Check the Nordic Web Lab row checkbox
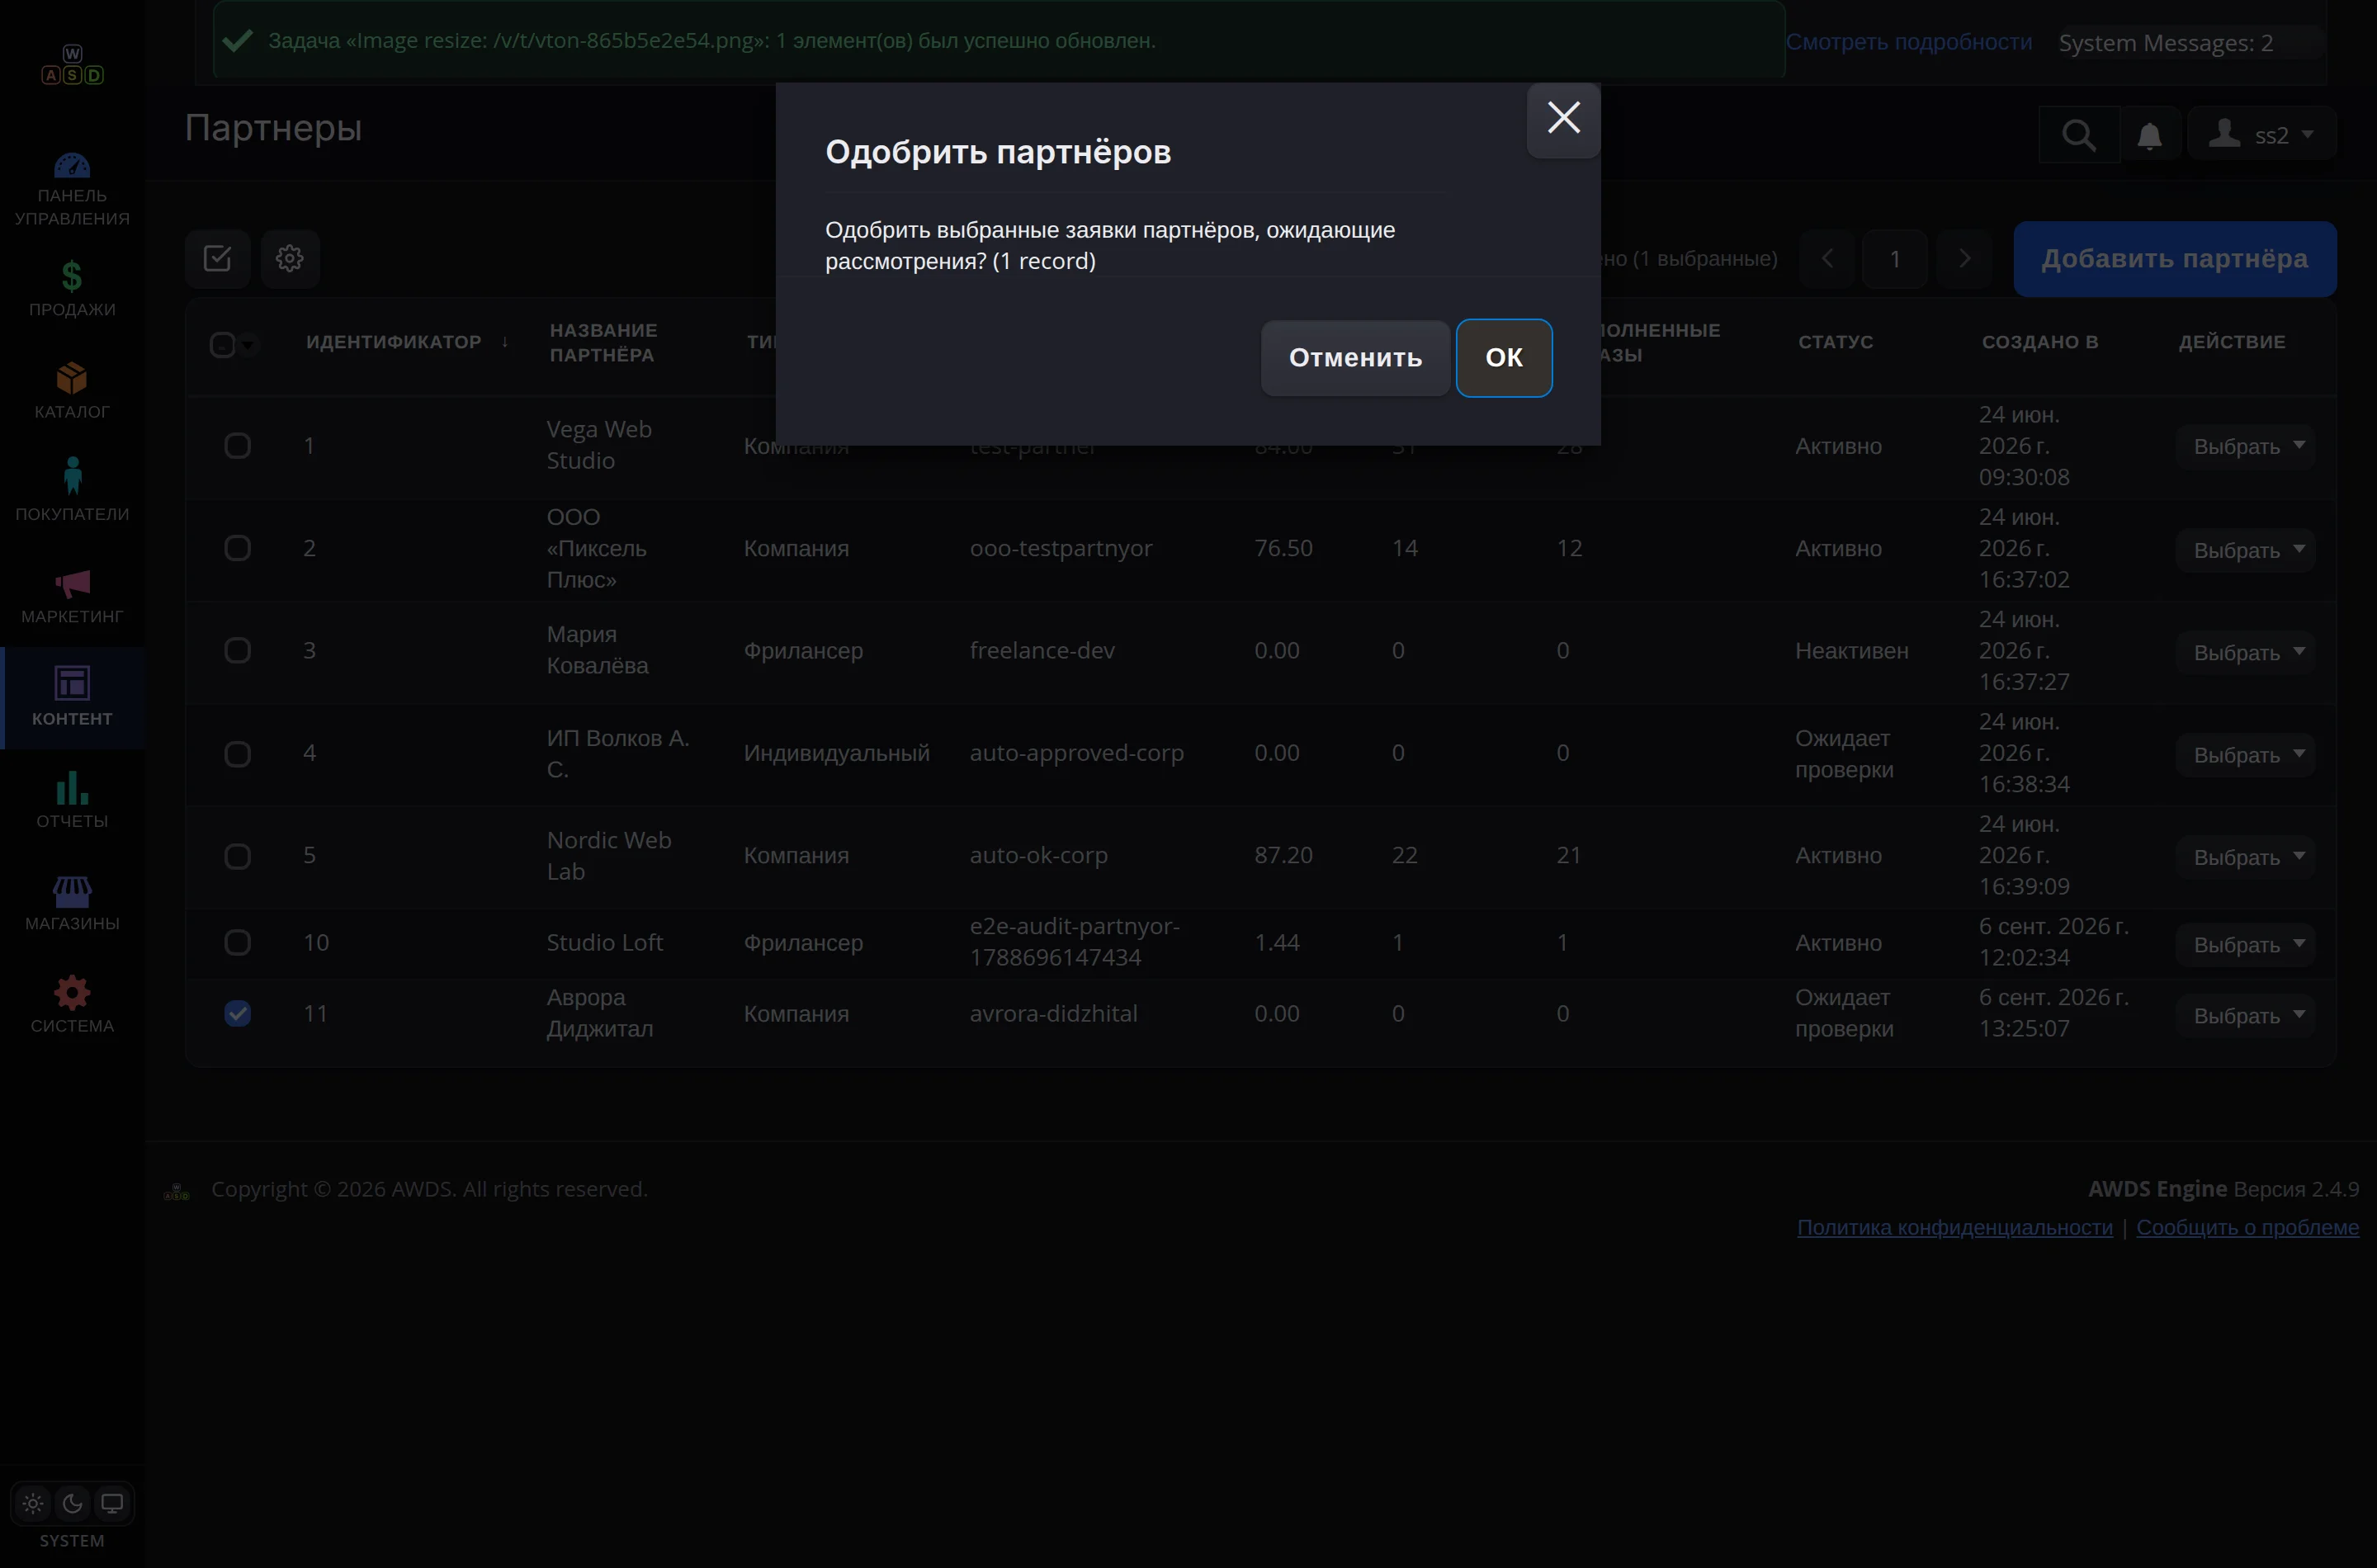The width and height of the screenshot is (2377, 1568). (237, 856)
